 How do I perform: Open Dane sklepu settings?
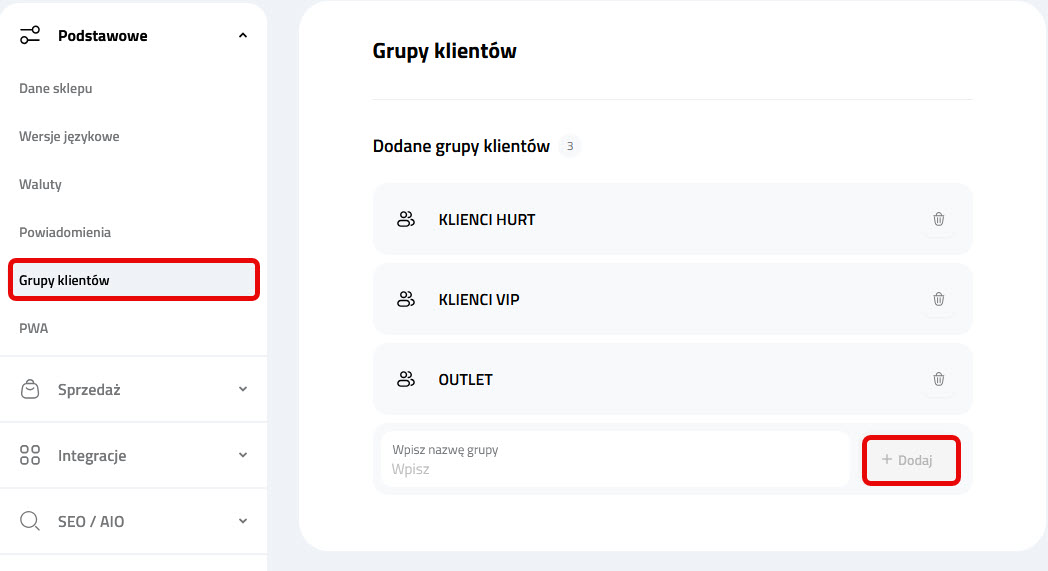(x=55, y=88)
